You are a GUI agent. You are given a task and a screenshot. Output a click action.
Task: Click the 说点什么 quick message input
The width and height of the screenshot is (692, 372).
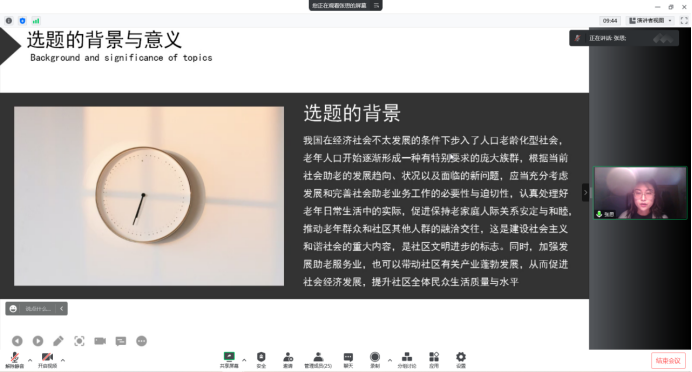coord(38,308)
